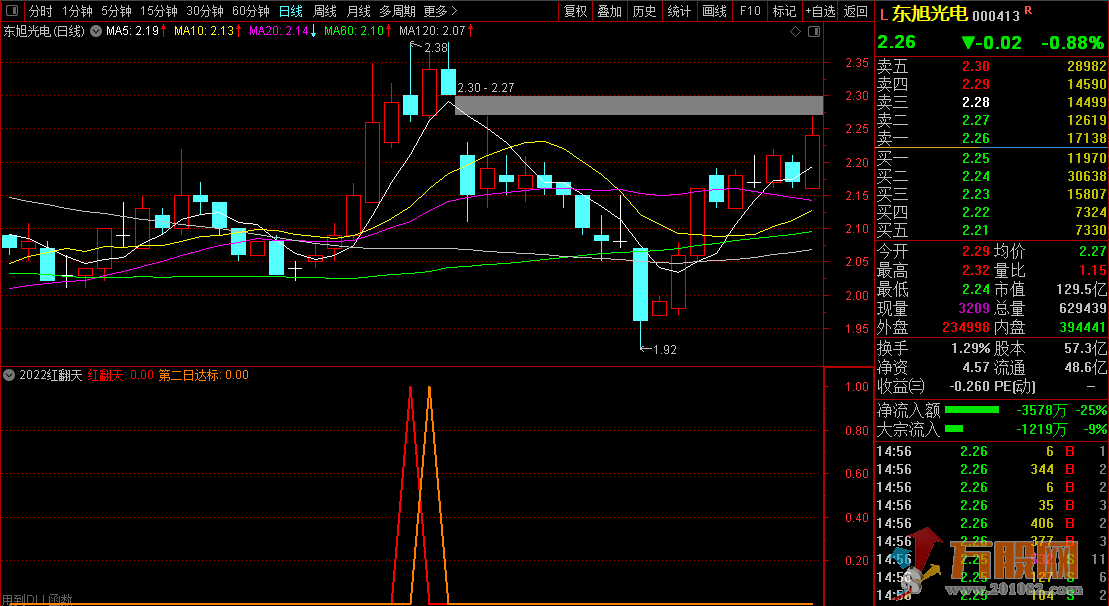Click the MA60: 2.10 indicator label
This screenshot has height=606, width=1109.
tap(354, 31)
